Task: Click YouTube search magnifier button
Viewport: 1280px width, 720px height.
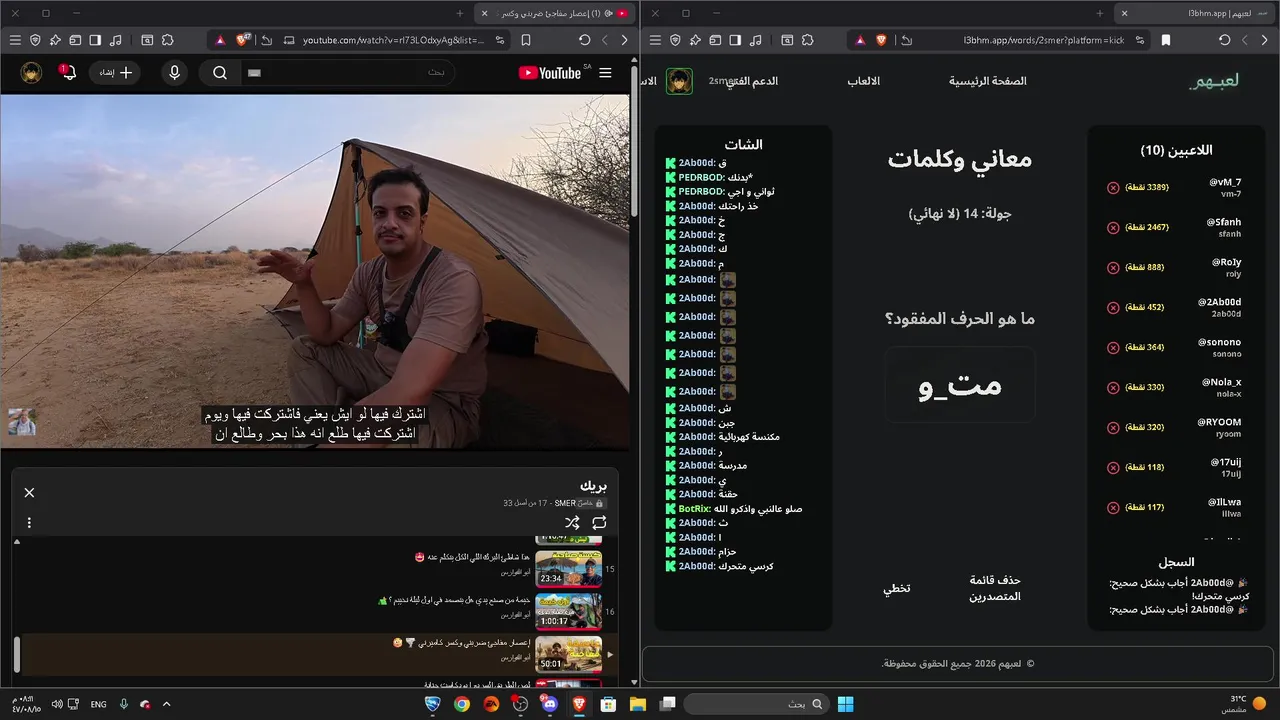Action: pos(220,73)
